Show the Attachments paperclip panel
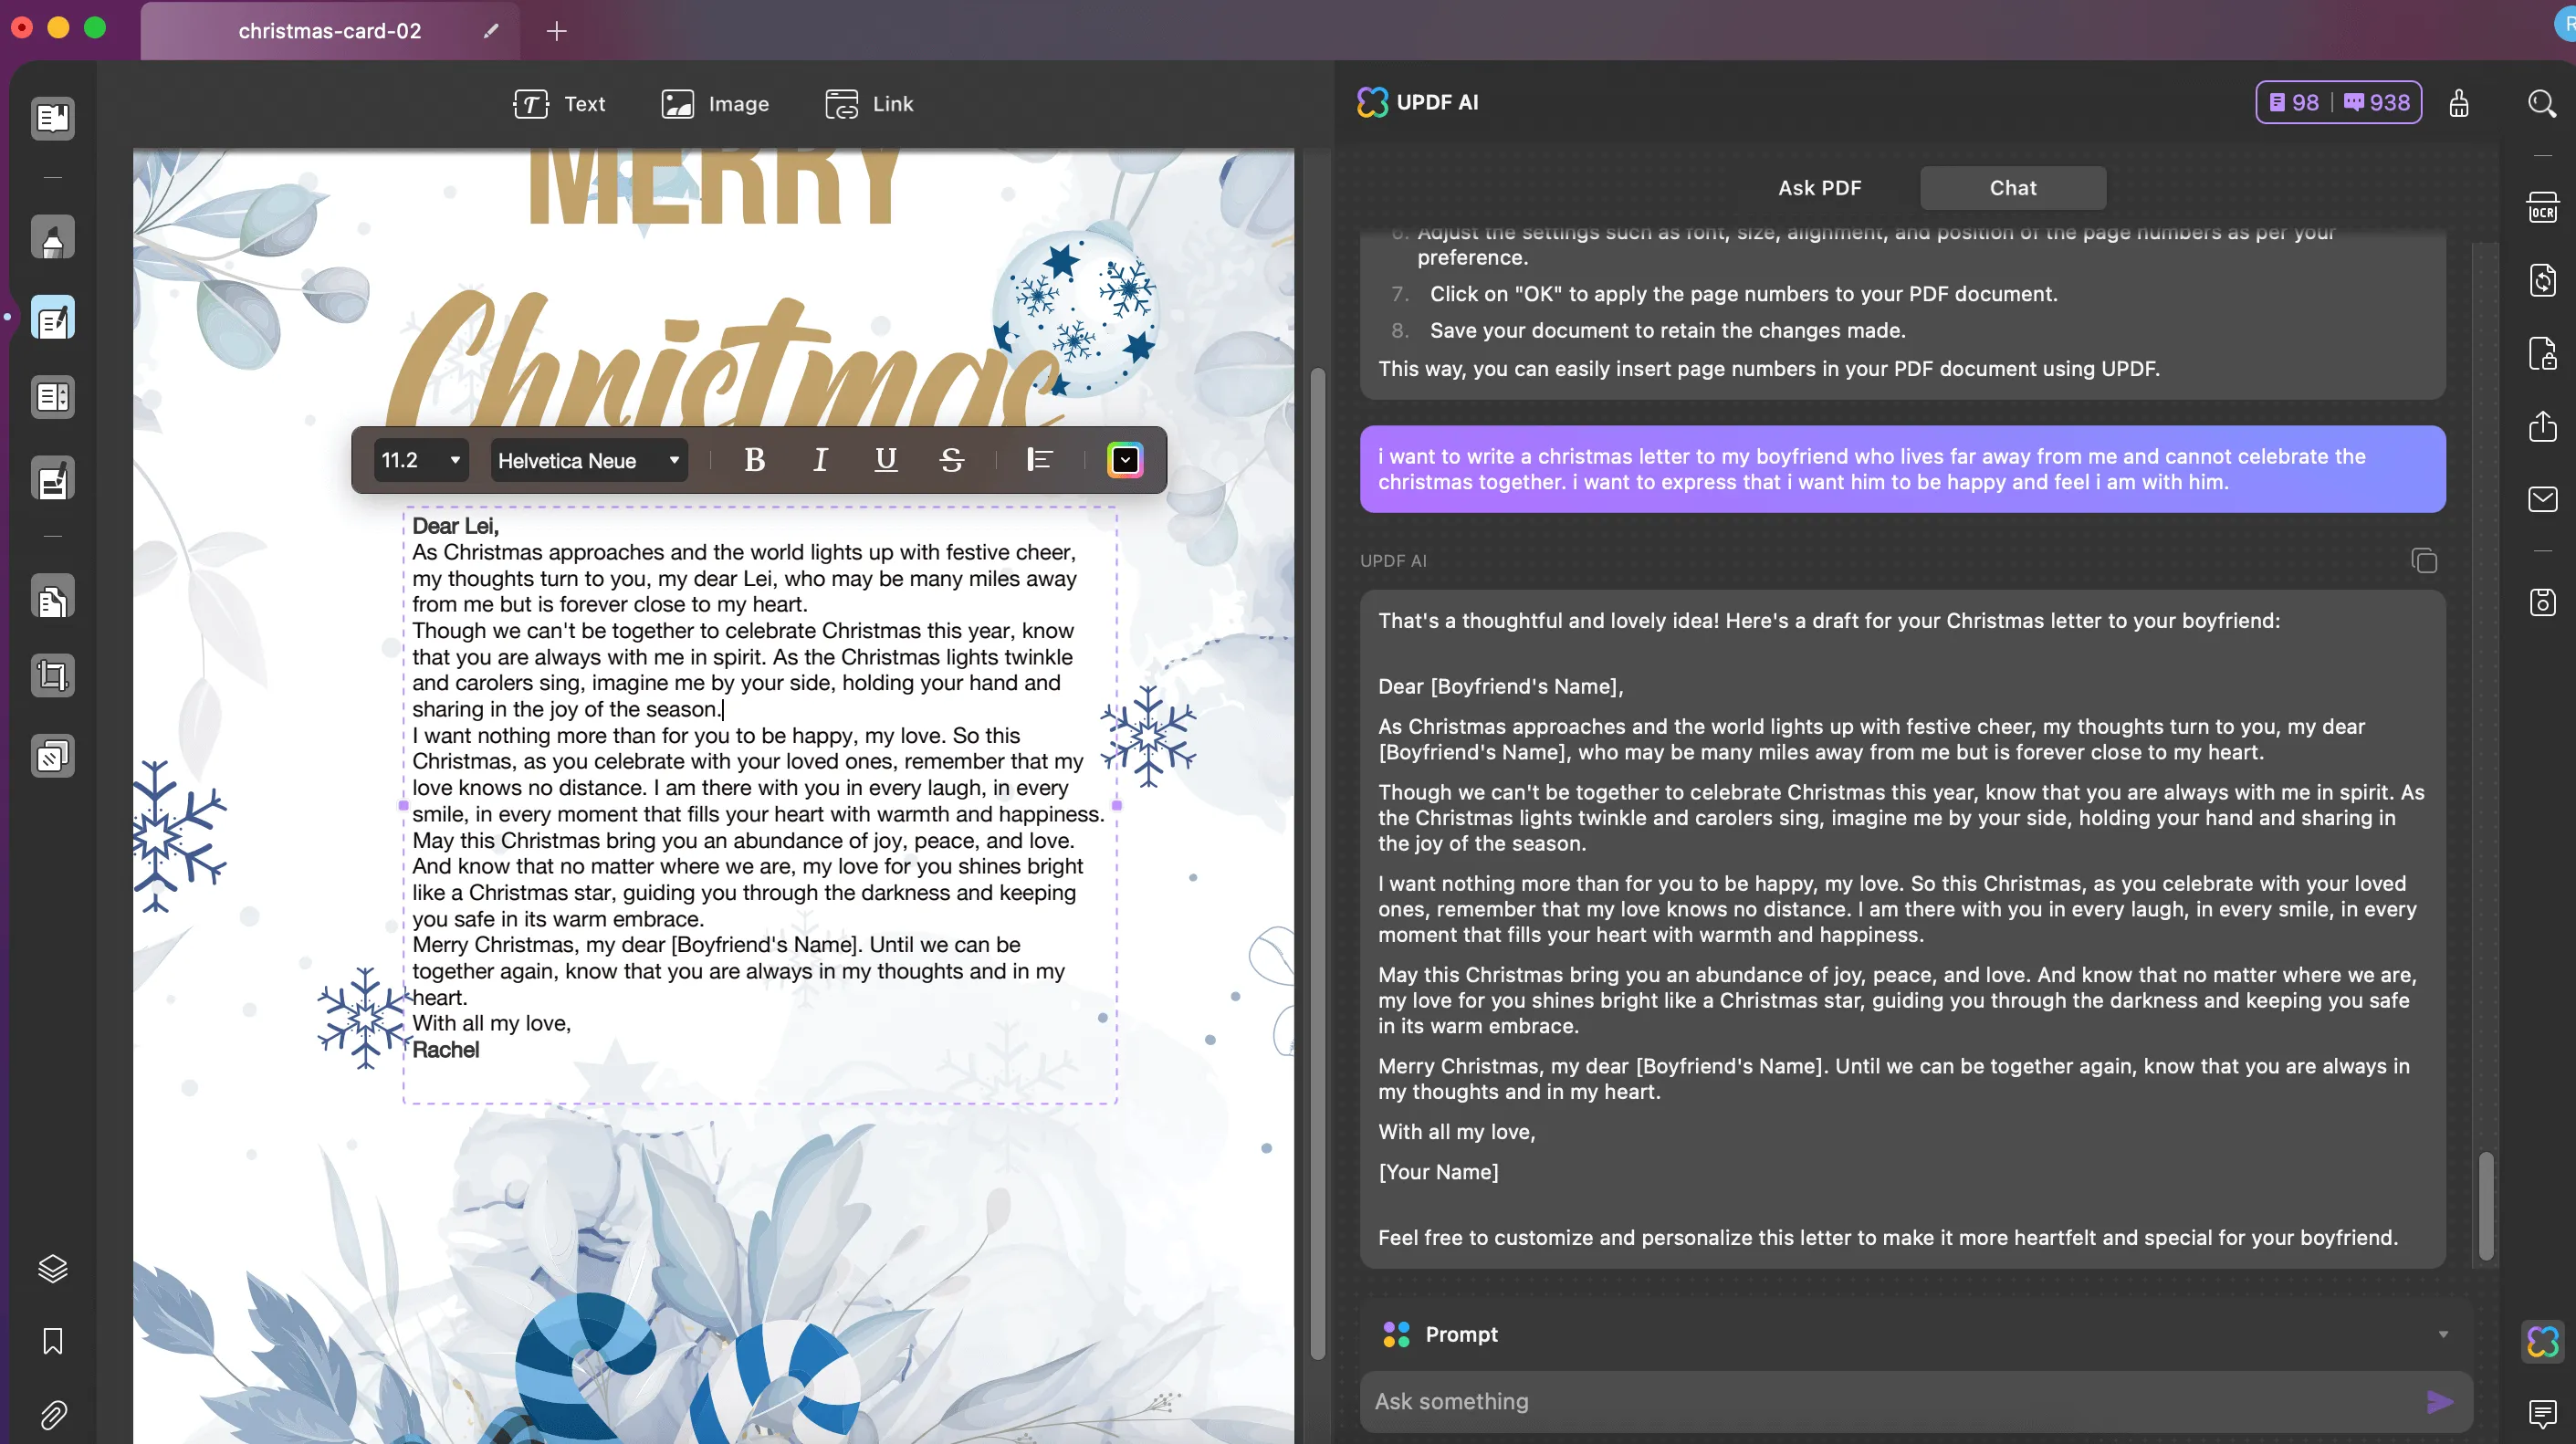2576x1444 pixels. [52, 1414]
